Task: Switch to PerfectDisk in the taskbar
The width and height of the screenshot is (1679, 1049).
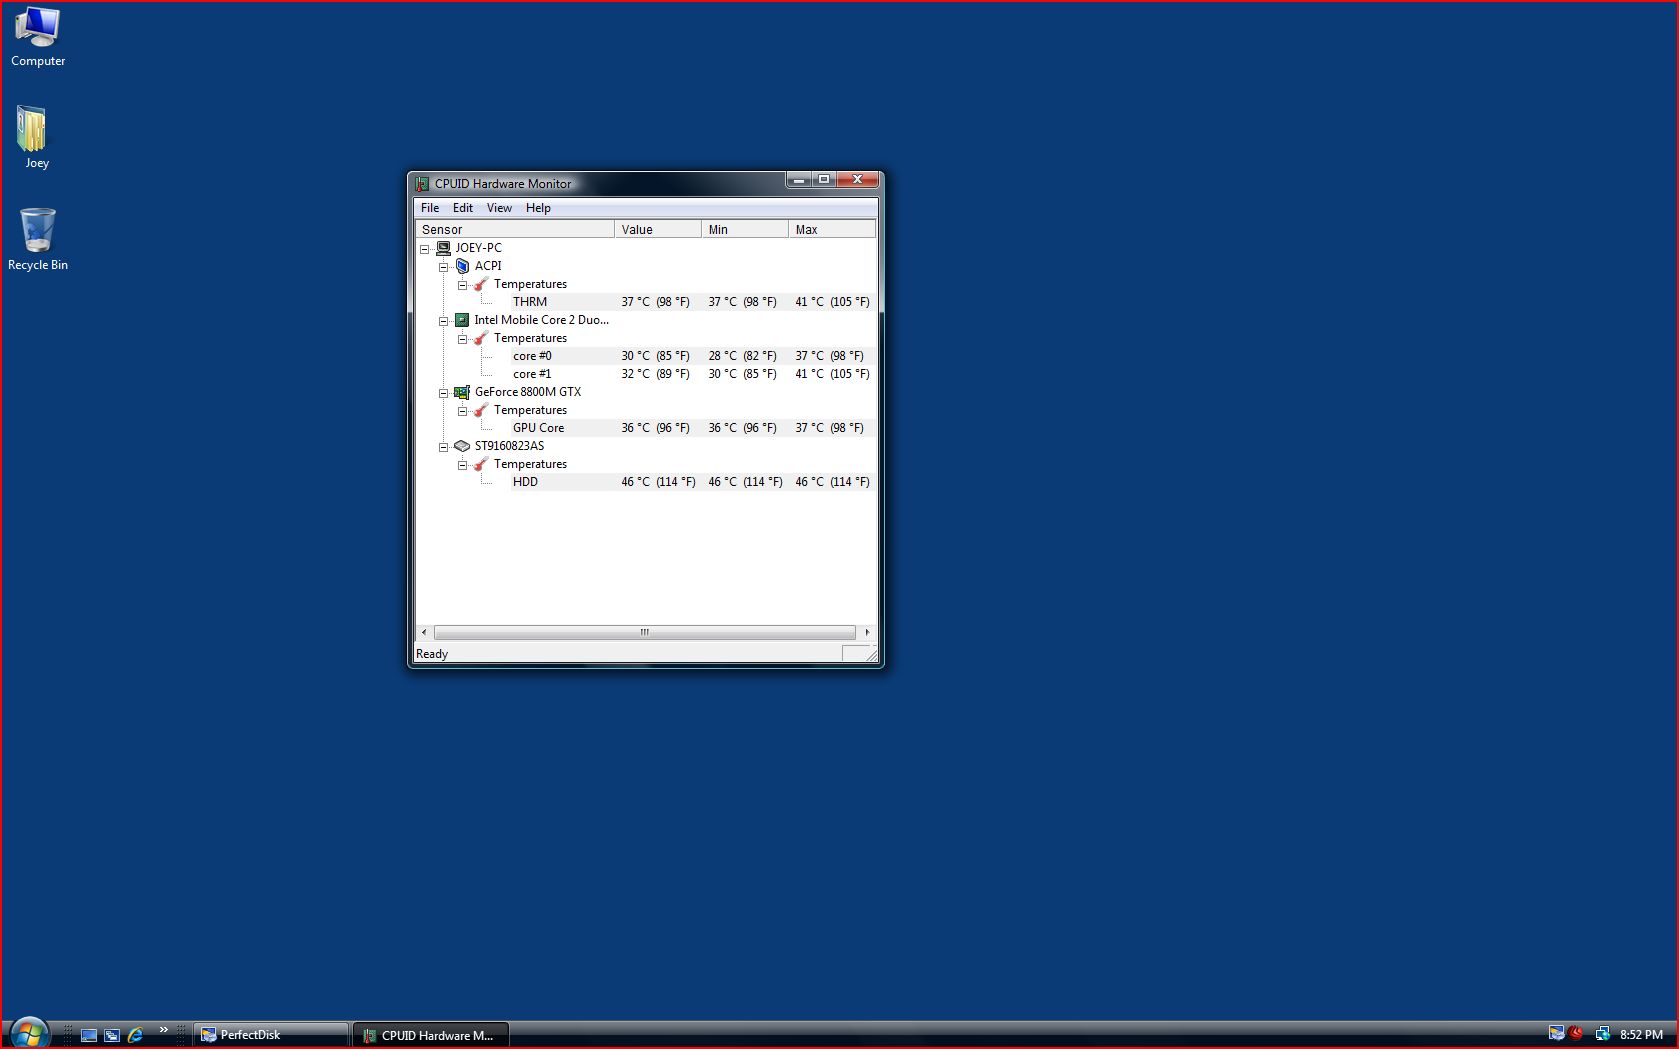Action: click(x=270, y=1035)
